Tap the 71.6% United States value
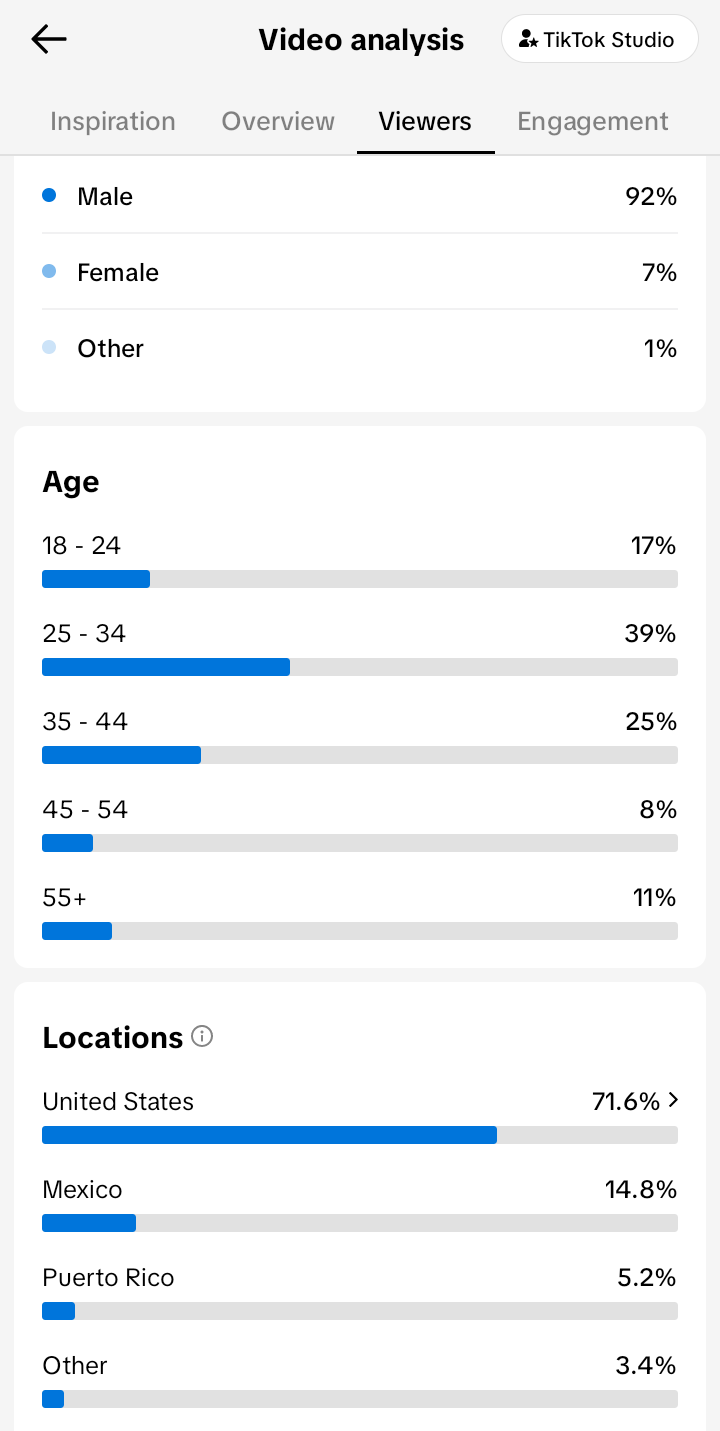This screenshot has height=1431, width=720. [626, 1102]
